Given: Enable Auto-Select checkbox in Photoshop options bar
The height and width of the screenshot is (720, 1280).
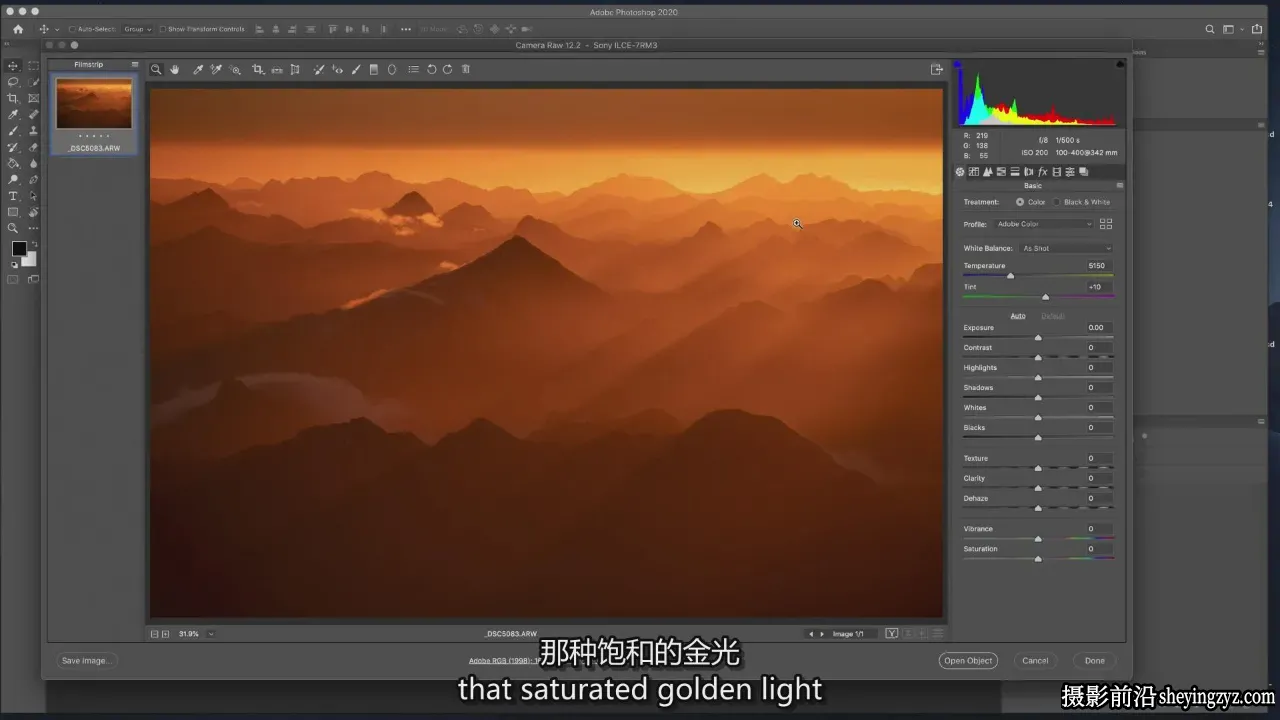Looking at the screenshot, I should [x=72, y=29].
